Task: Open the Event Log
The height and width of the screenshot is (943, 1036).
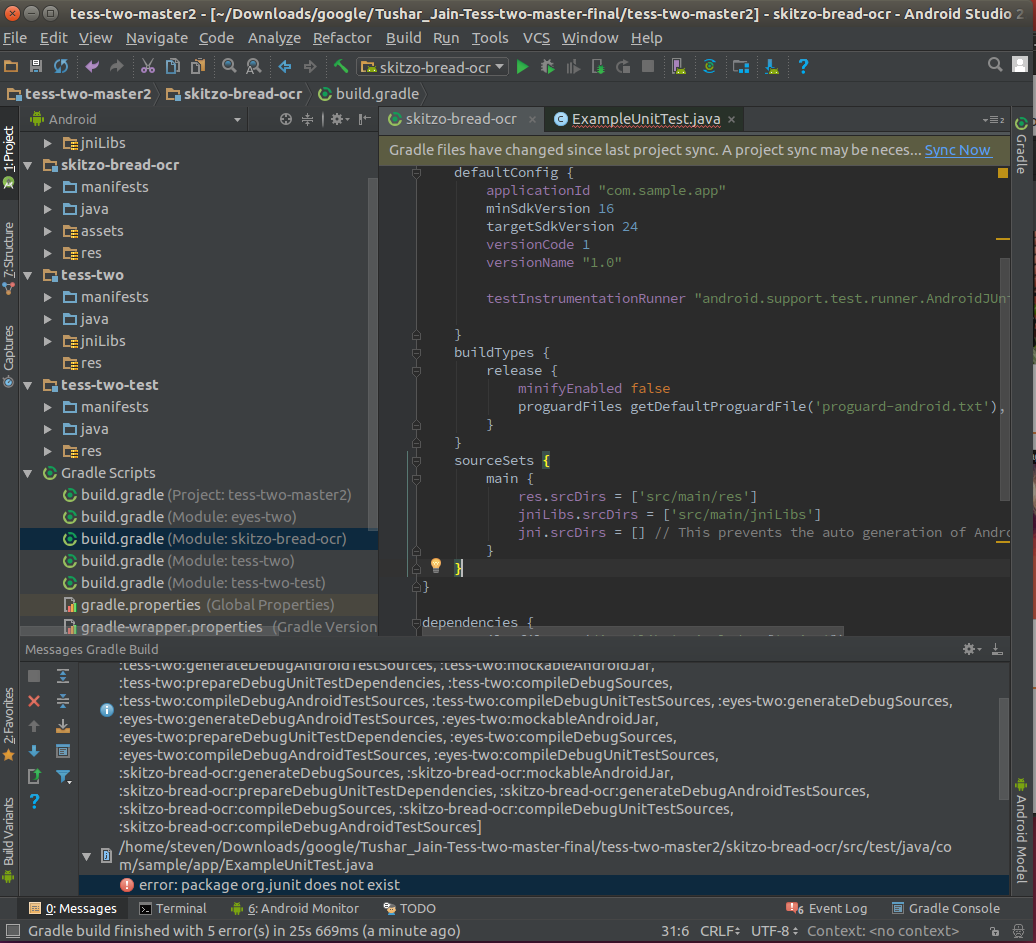Action: tap(827, 909)
